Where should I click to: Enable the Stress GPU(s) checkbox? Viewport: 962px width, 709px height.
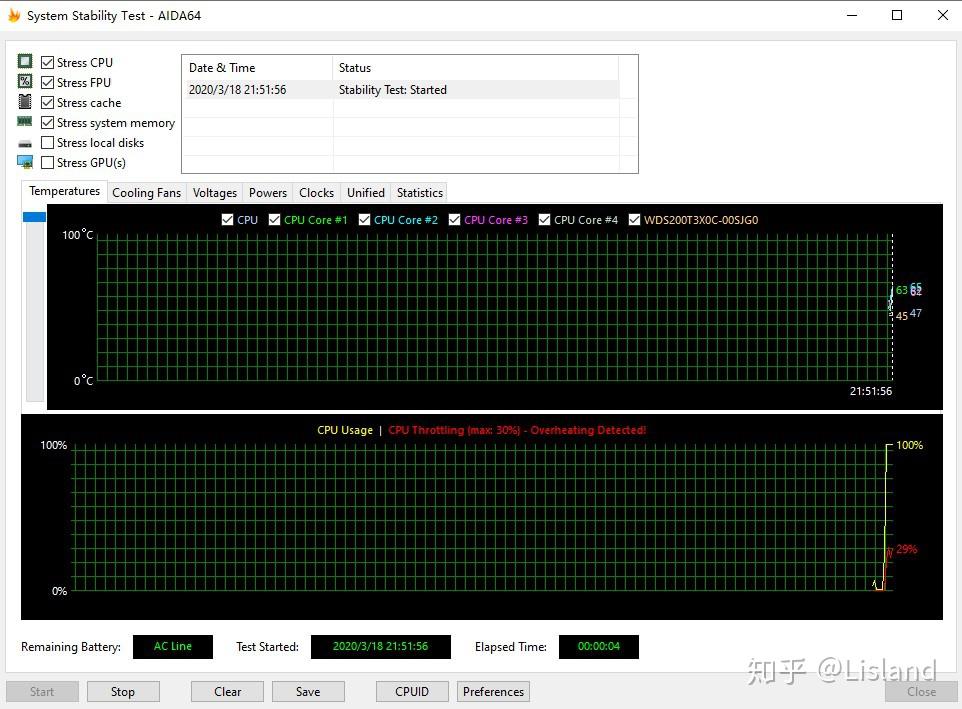point(47,162)
